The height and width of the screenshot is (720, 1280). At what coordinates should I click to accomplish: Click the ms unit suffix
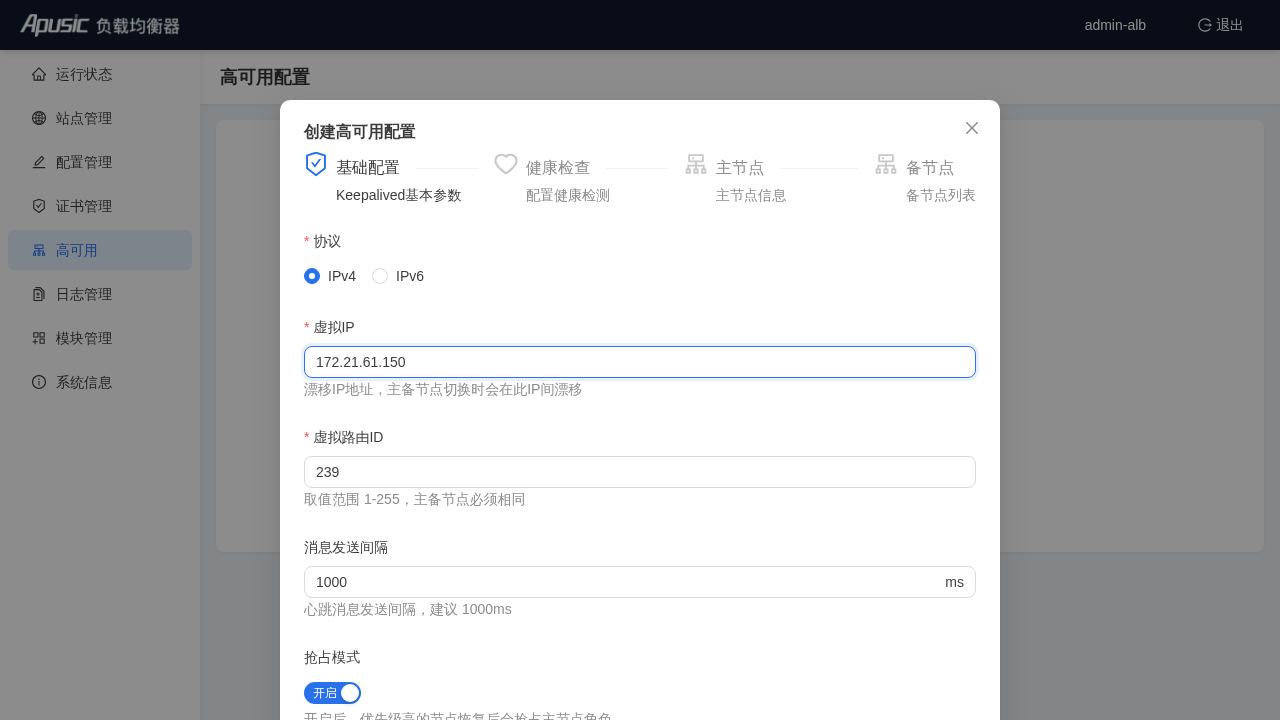pos(954,582)
